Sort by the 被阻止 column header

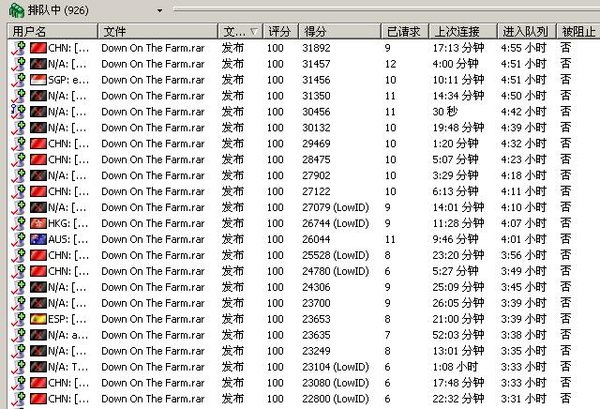pos(578,31)
